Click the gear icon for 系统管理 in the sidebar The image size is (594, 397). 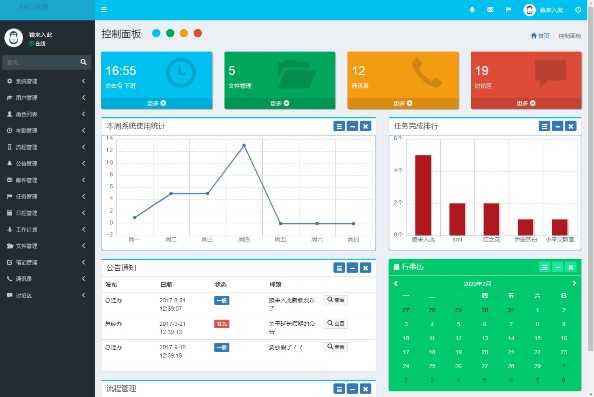point(9,81)
